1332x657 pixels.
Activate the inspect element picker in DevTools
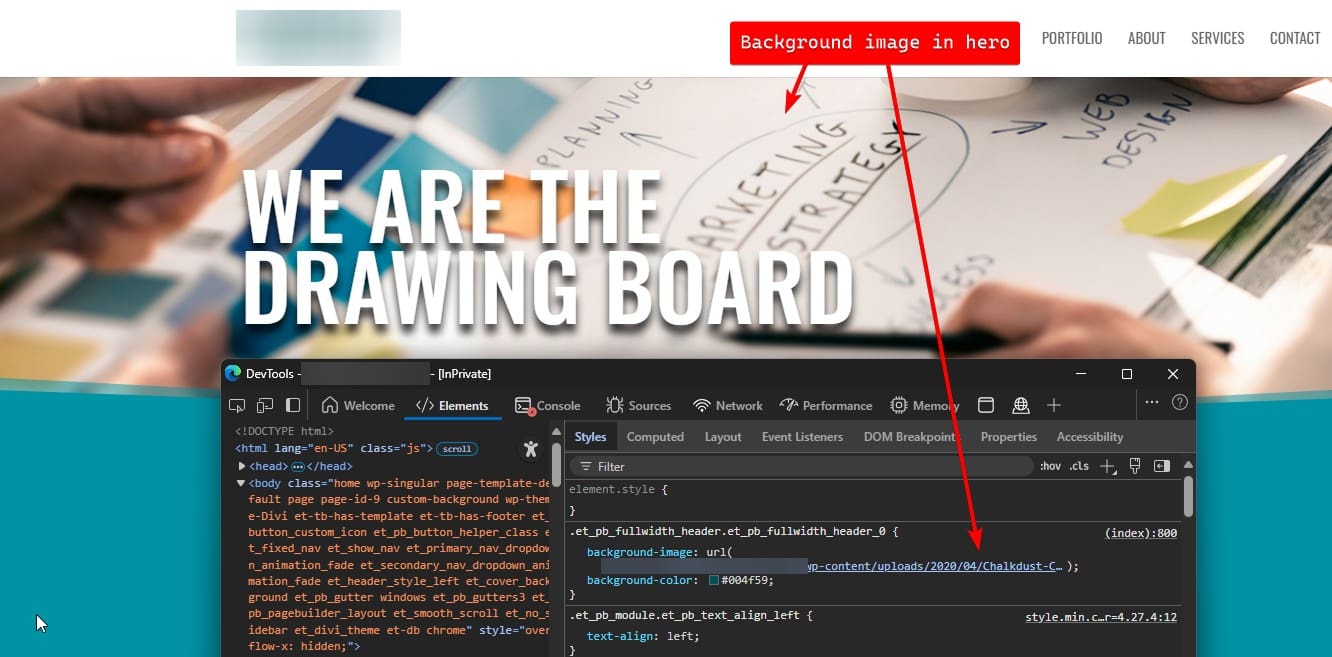point(237,405)
